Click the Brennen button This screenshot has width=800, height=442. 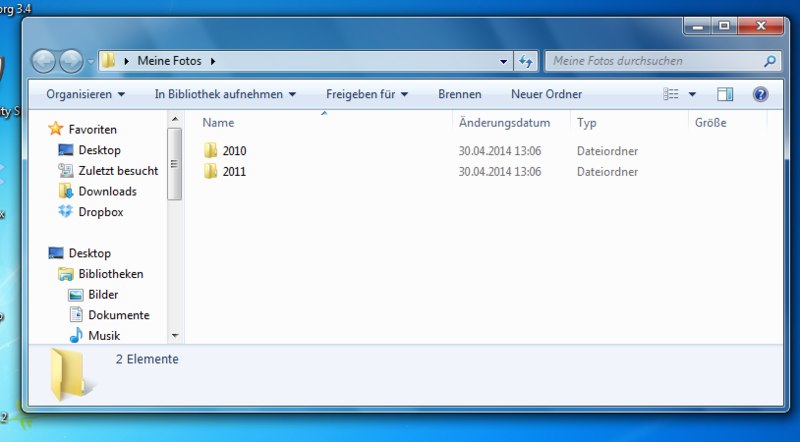[x=460, y=94]
